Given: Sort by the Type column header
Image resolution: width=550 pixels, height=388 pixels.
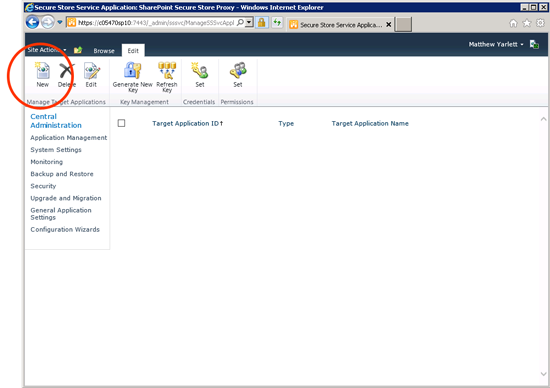Looking at the screenshot, I should (x=286, y=123).
